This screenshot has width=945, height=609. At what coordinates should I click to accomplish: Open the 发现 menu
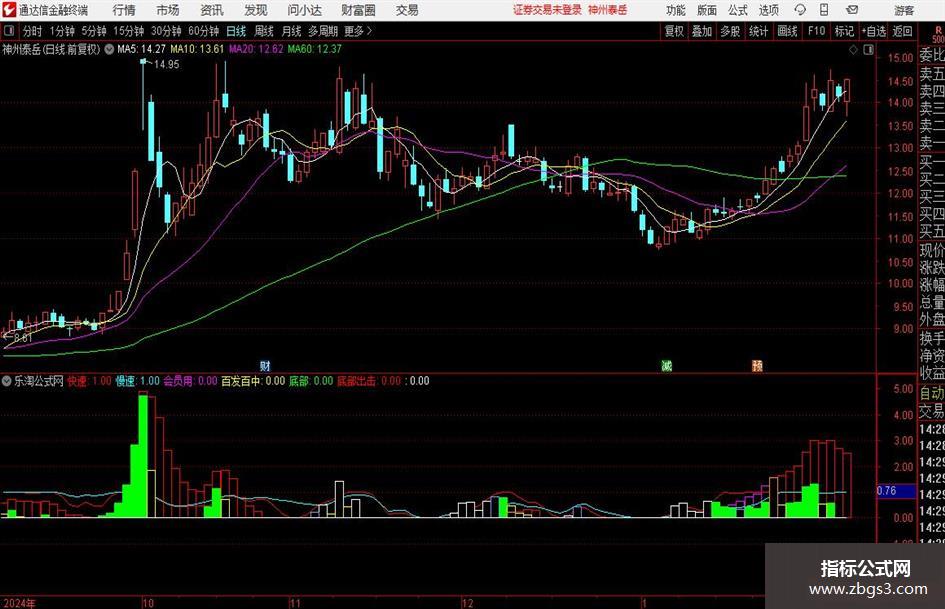(256, 10)
